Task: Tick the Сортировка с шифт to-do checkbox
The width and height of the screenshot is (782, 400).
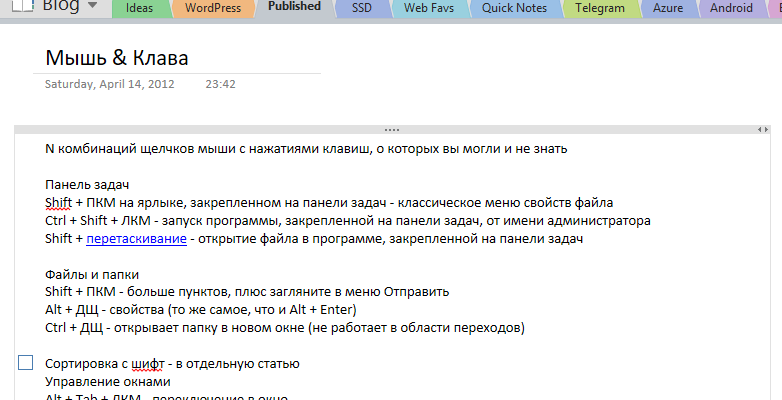Action: 26,362
